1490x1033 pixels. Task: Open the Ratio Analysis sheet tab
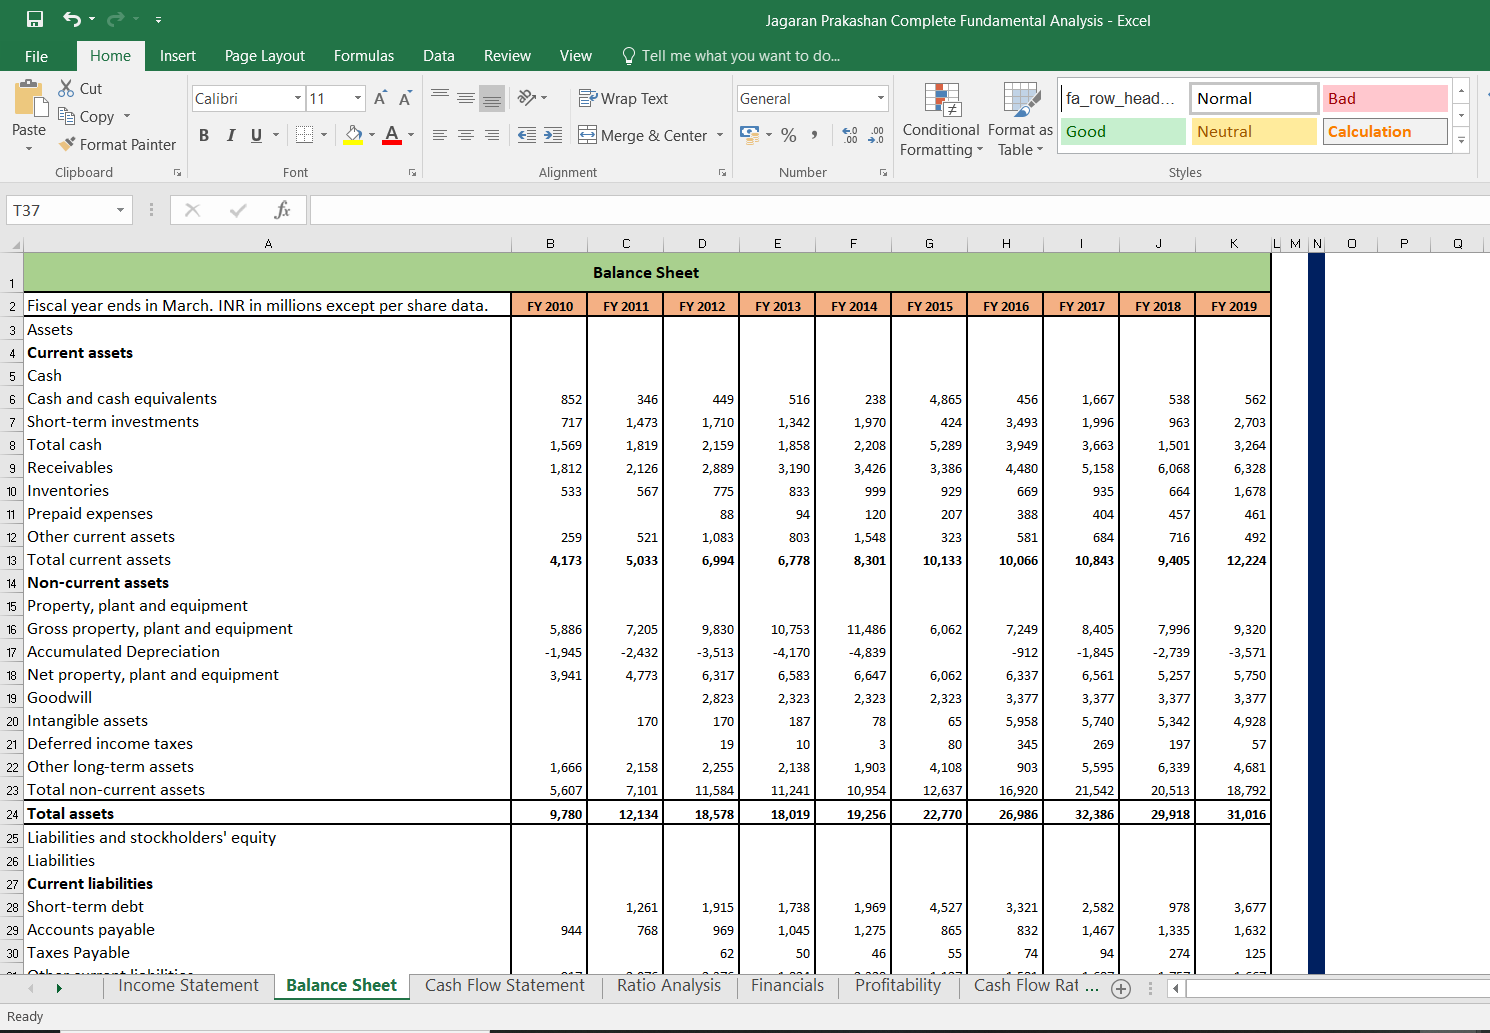[669, 986]
